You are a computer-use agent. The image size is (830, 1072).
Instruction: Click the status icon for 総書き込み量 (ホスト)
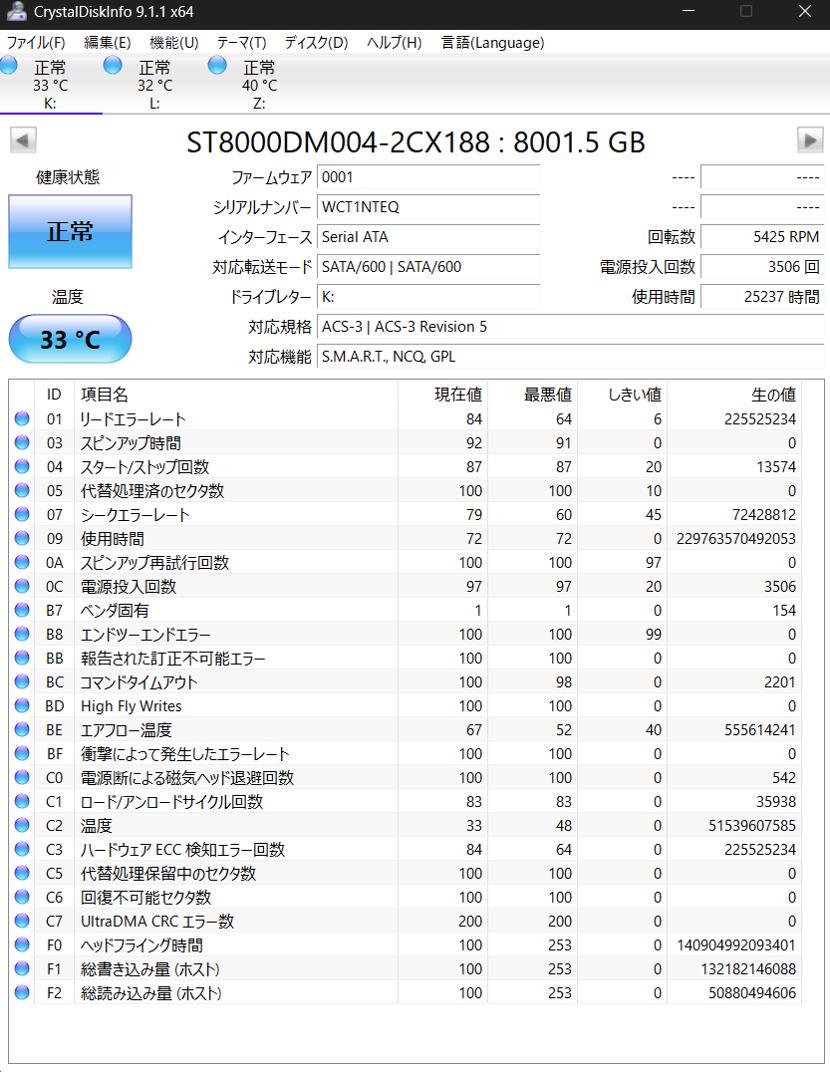click(22, 969)
